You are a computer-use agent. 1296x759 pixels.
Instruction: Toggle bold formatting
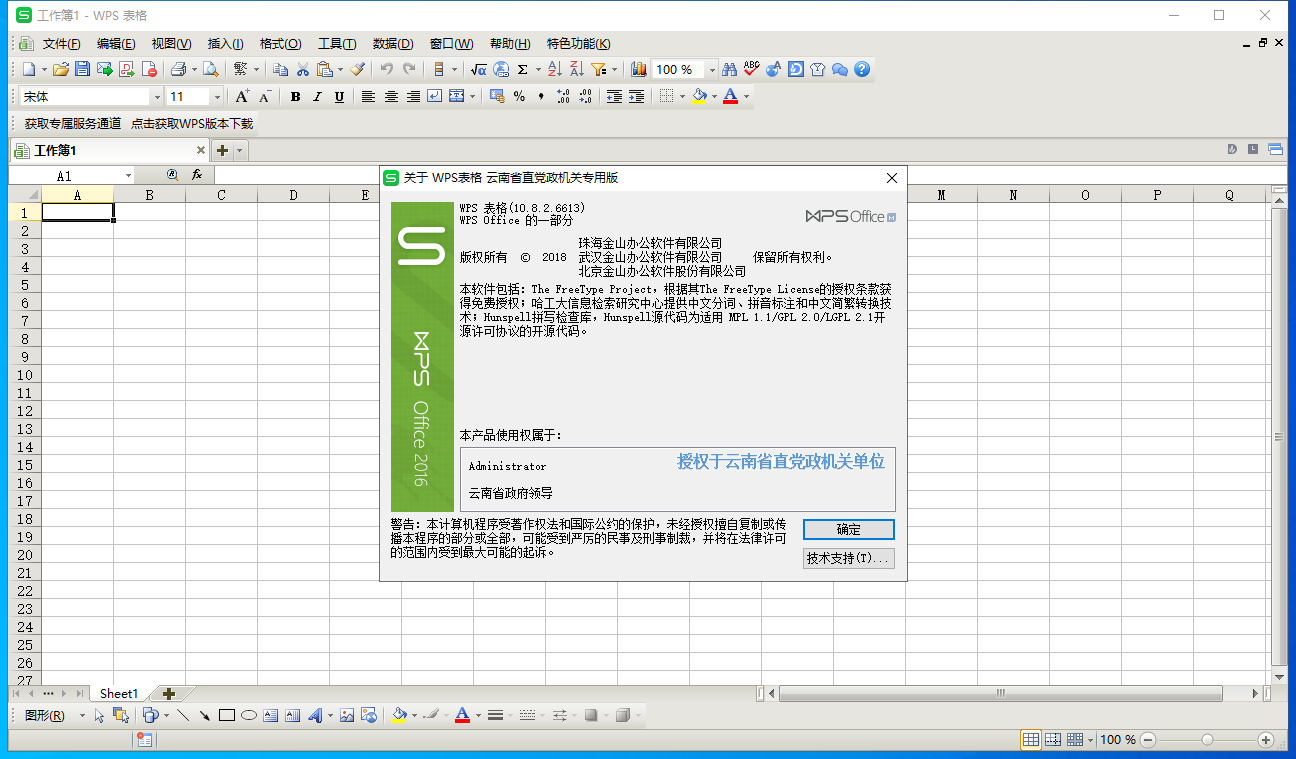(x=295, y=97)
